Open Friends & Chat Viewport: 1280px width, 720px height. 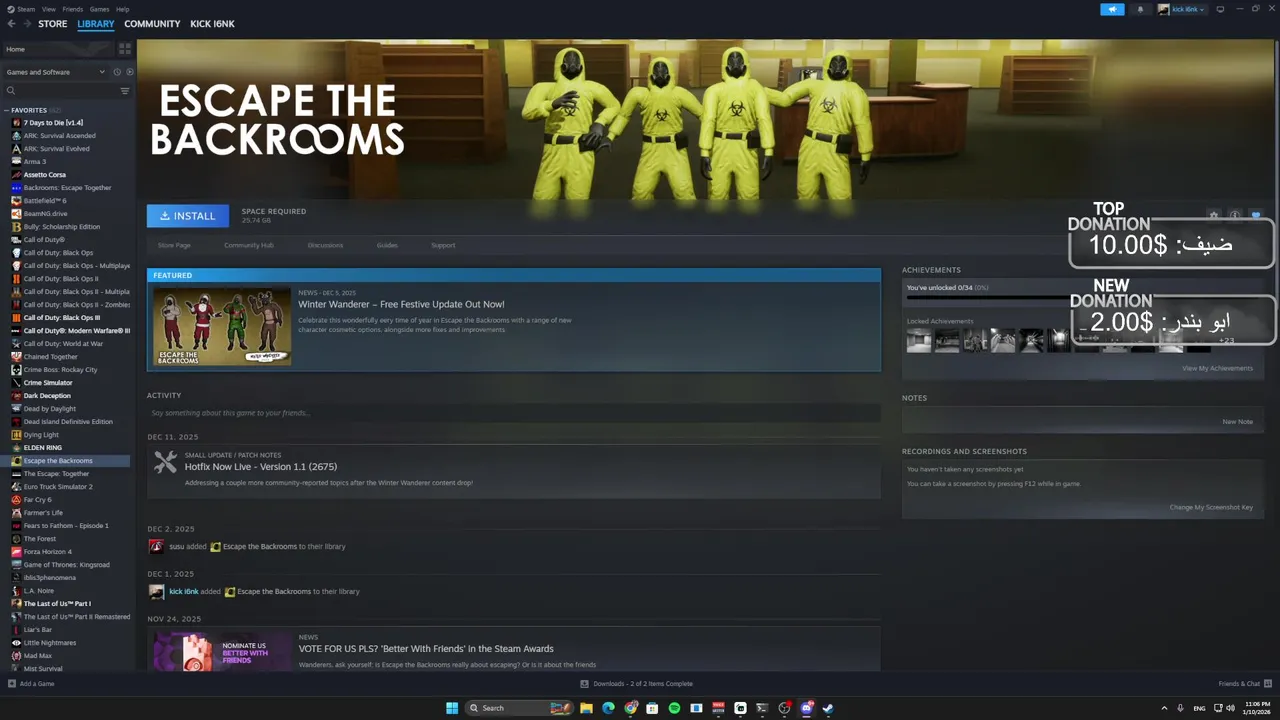coord(1243,684)
